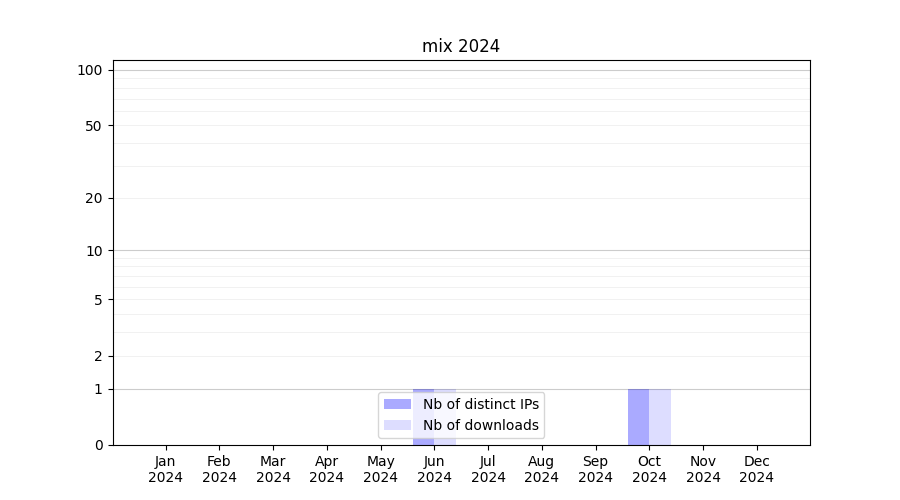
Task: Select the "Nb of distinct IPs" legend label
Action: pyautogui.click(x=480, y=404)
